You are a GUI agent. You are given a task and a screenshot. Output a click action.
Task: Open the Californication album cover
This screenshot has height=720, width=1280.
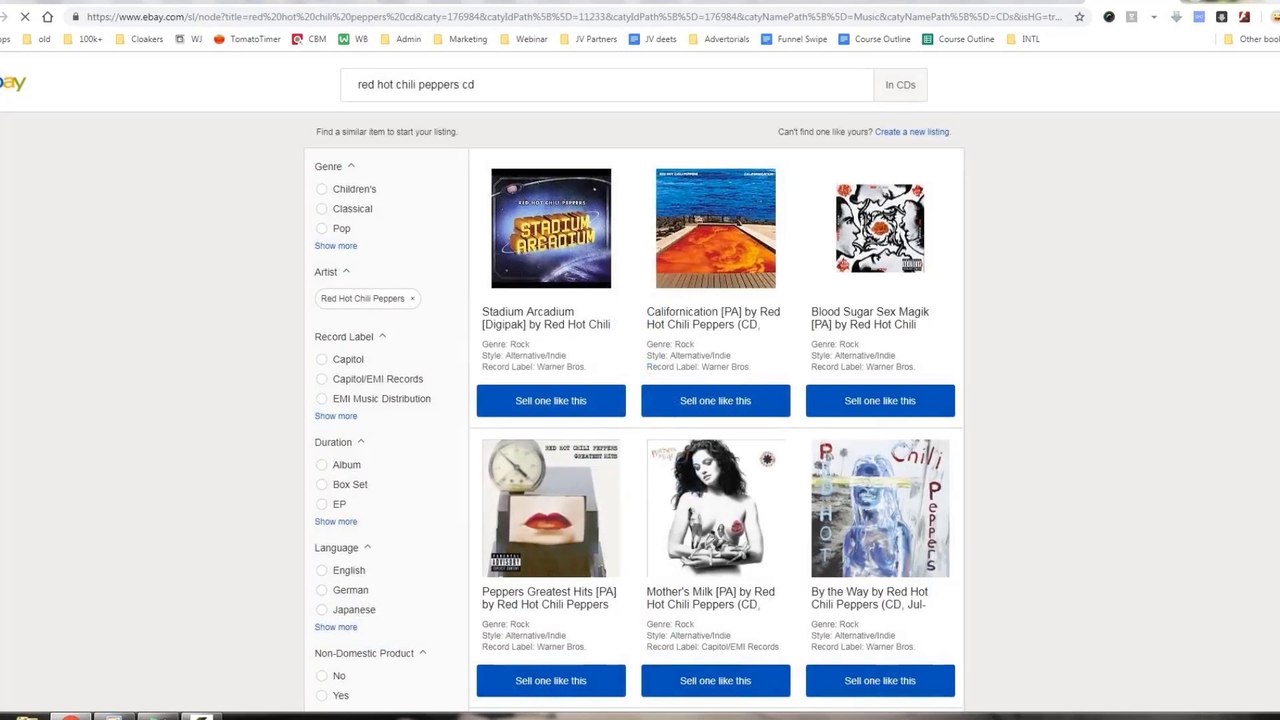[715, 228]
